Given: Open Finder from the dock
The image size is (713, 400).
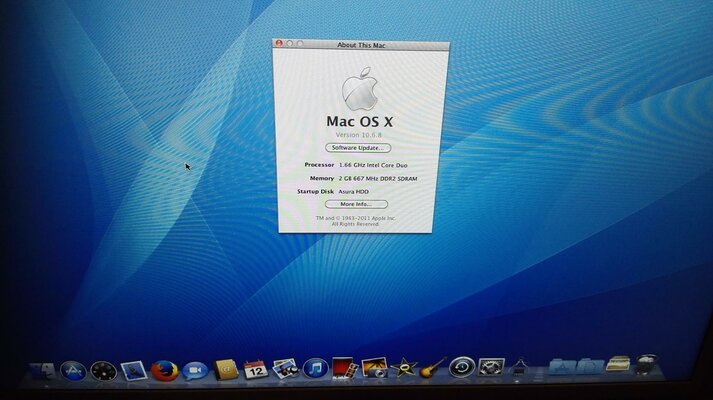Looking at the screenshot, I should click(42, 372).
